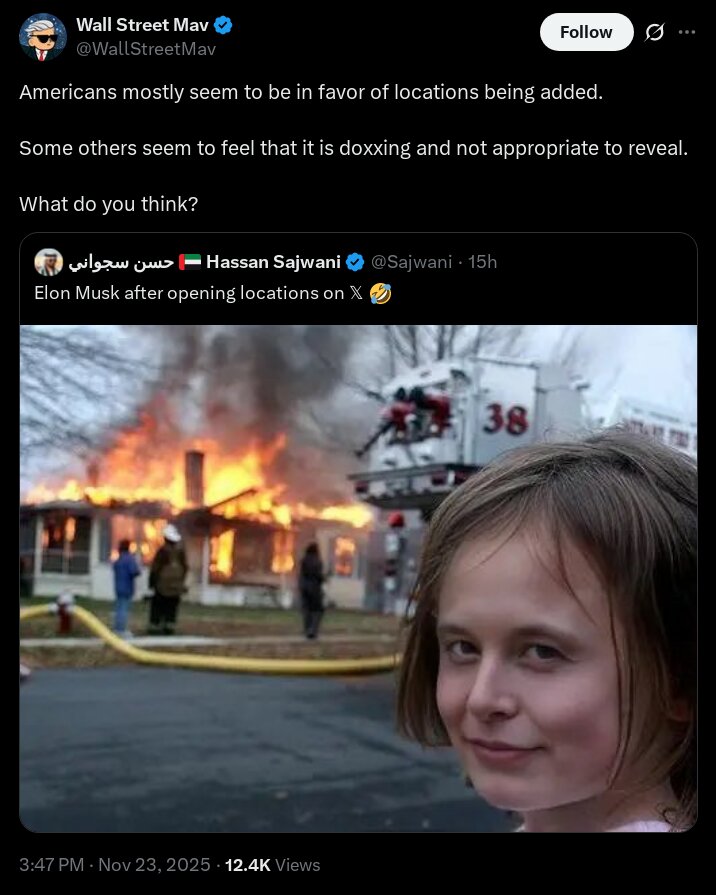Screen dimensions: 716x895
Task: Follow Wall Street Mav account
Action: [586, 32]
